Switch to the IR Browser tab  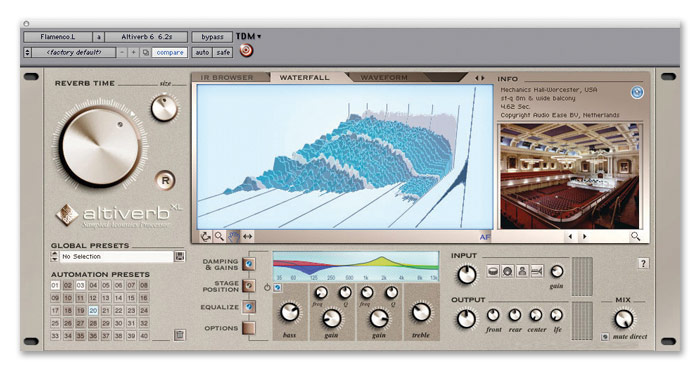(x=227, y=77)
